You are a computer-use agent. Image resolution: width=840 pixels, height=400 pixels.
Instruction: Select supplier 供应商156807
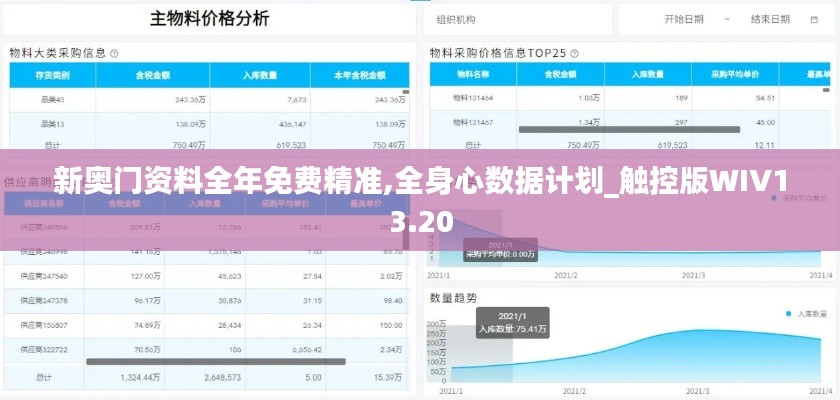44,325
